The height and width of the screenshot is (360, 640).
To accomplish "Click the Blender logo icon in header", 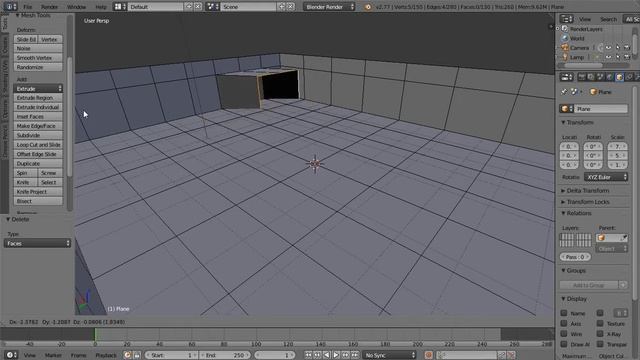I will 368,7.
